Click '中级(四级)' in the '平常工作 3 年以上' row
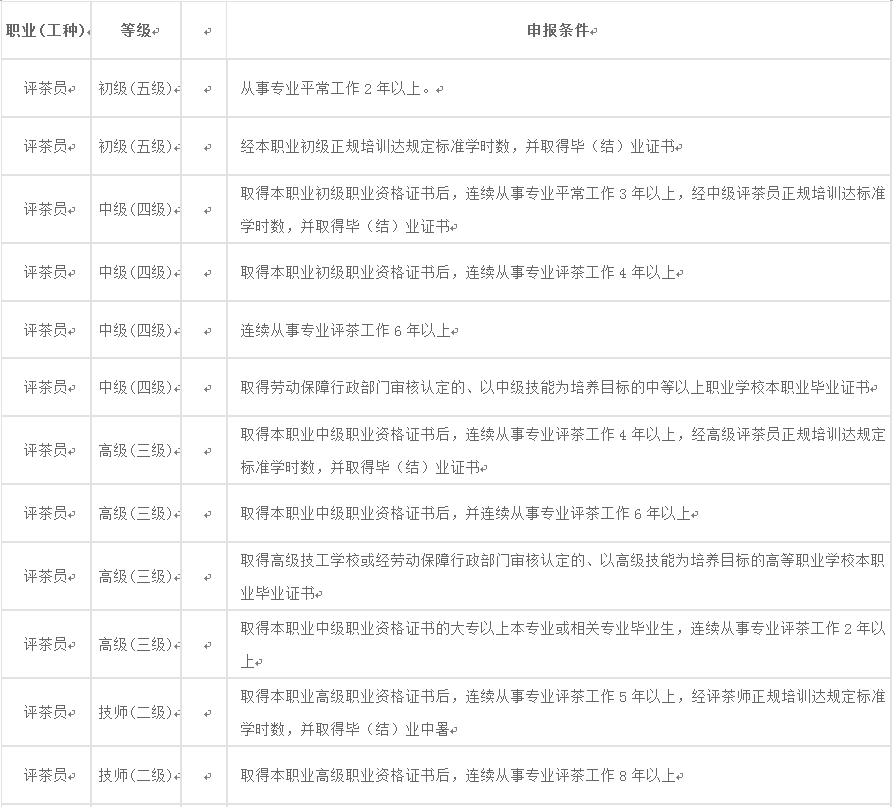 point(136,210)
